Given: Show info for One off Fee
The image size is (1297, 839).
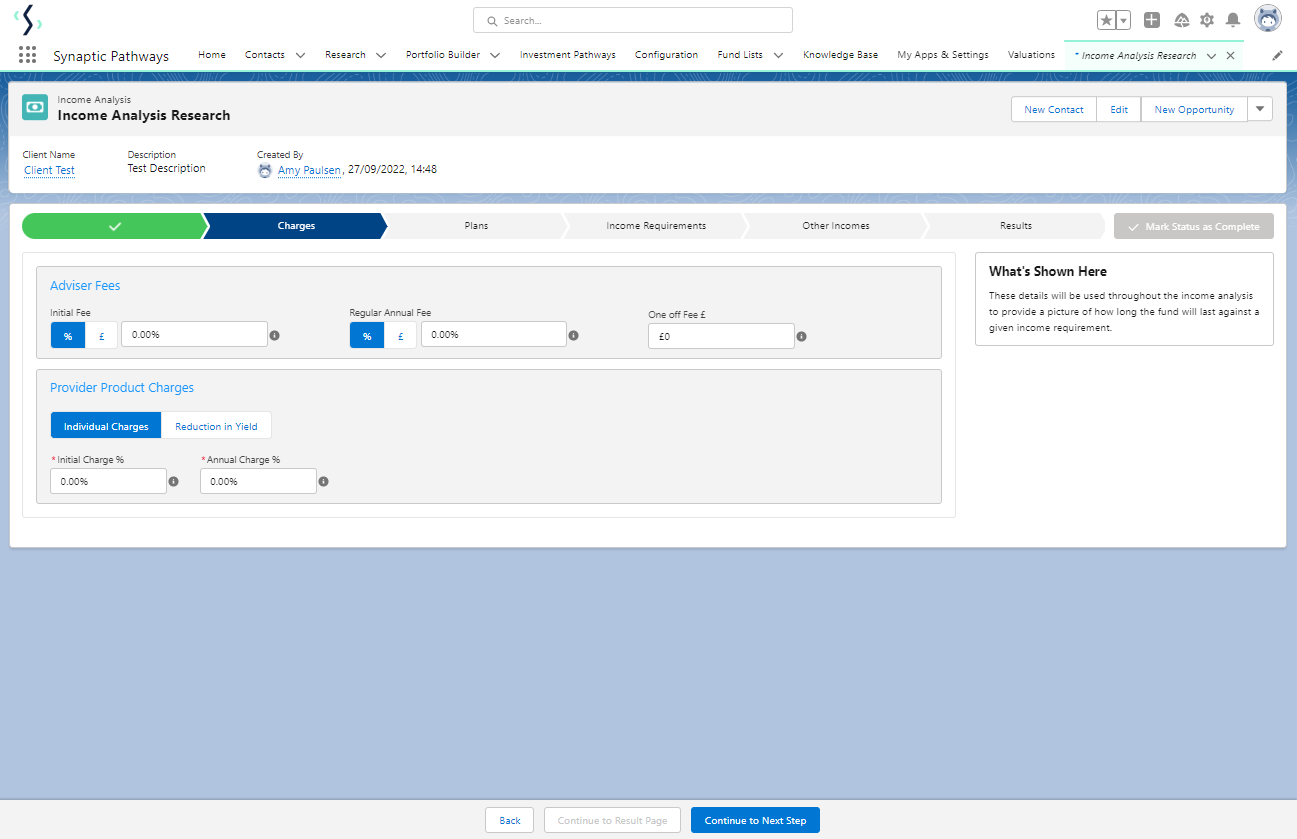Looking at the screenshot, I should (802, 337).
